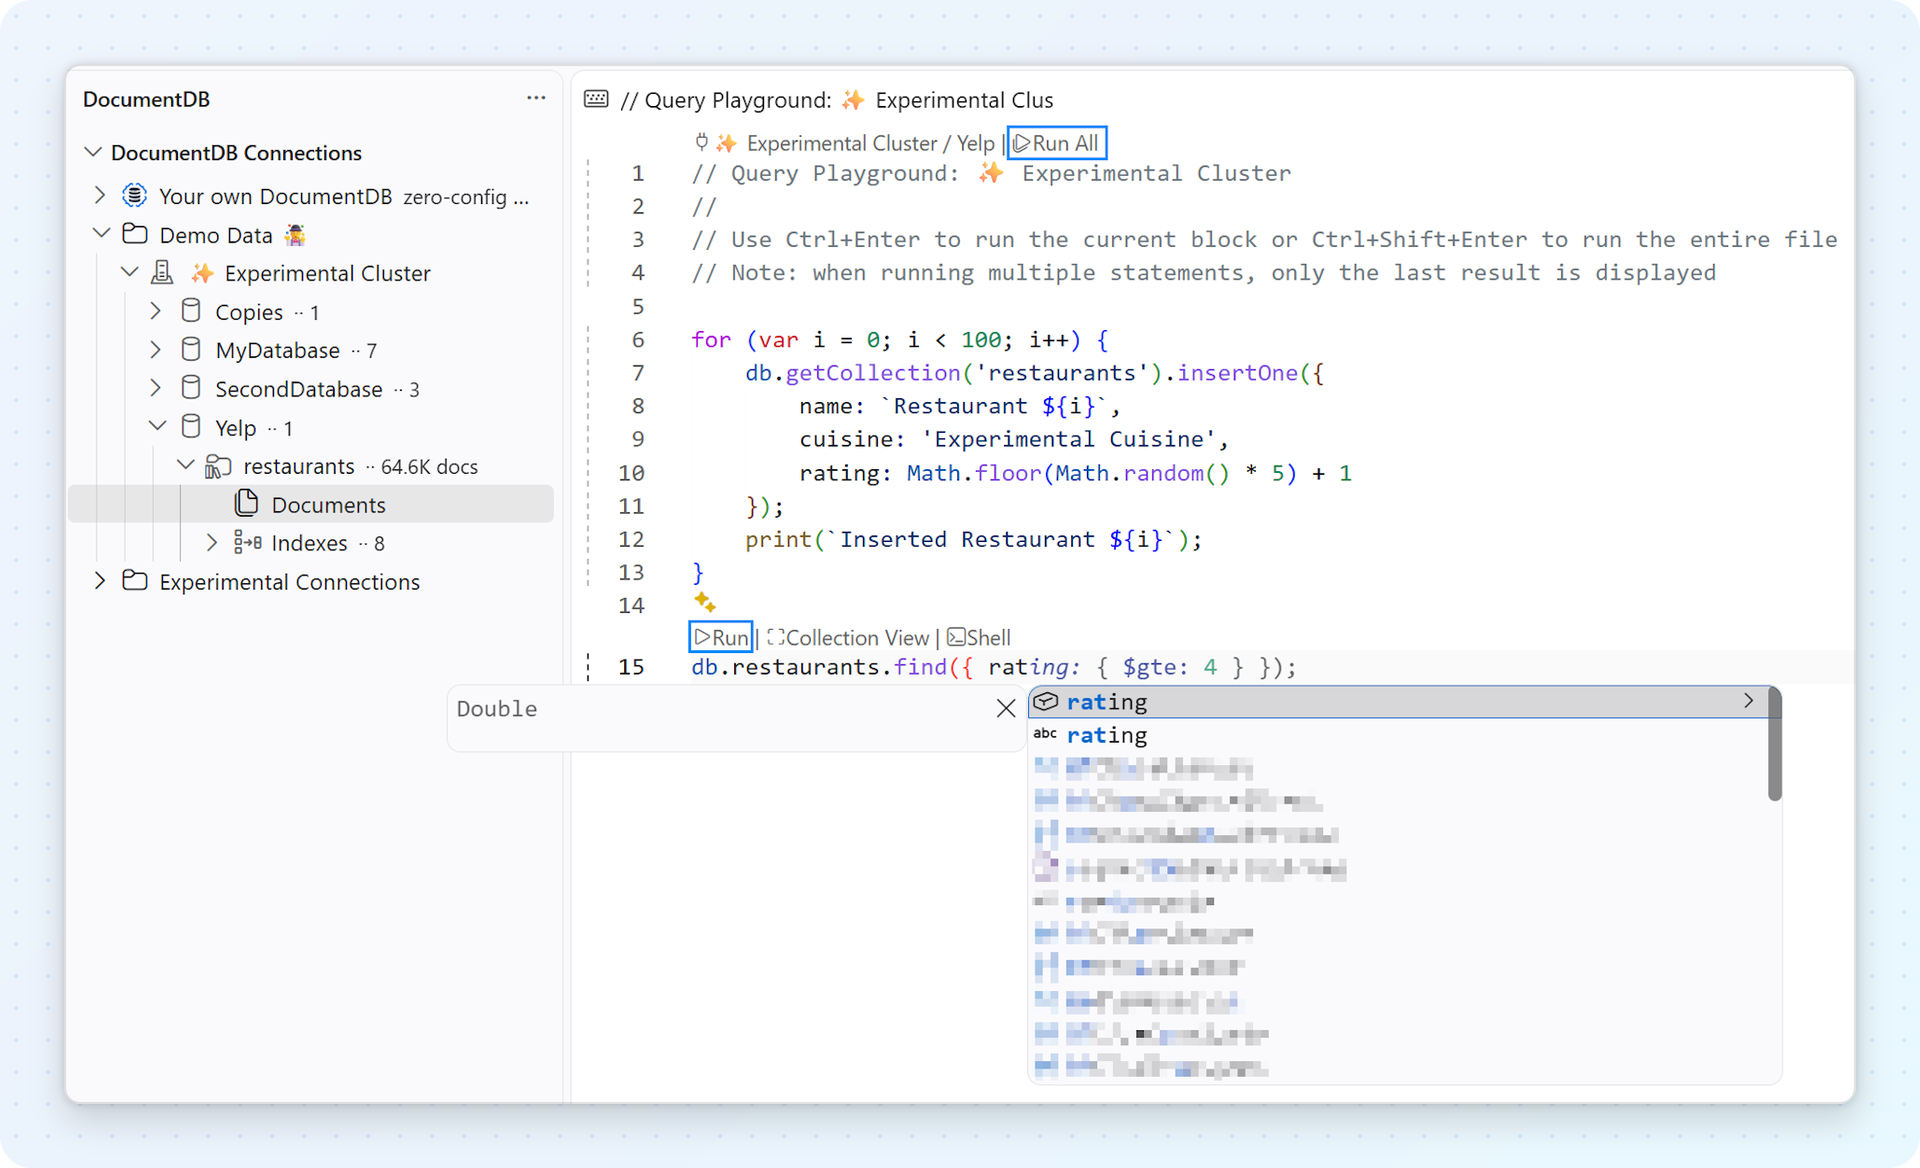This screenshot has width=1920, height=1168.
Task: Click the Double type label in the popup
Action: [497, 708]
